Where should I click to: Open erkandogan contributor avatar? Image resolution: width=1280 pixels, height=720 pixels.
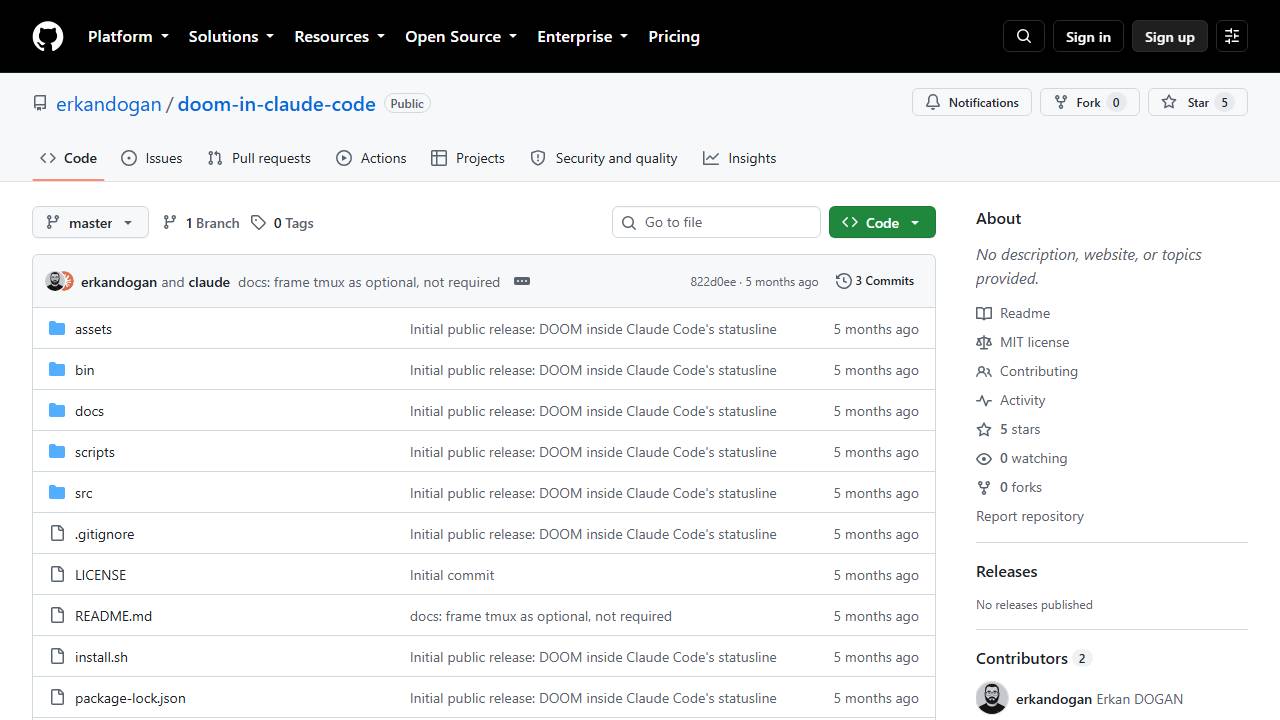(x=992, y=698)
